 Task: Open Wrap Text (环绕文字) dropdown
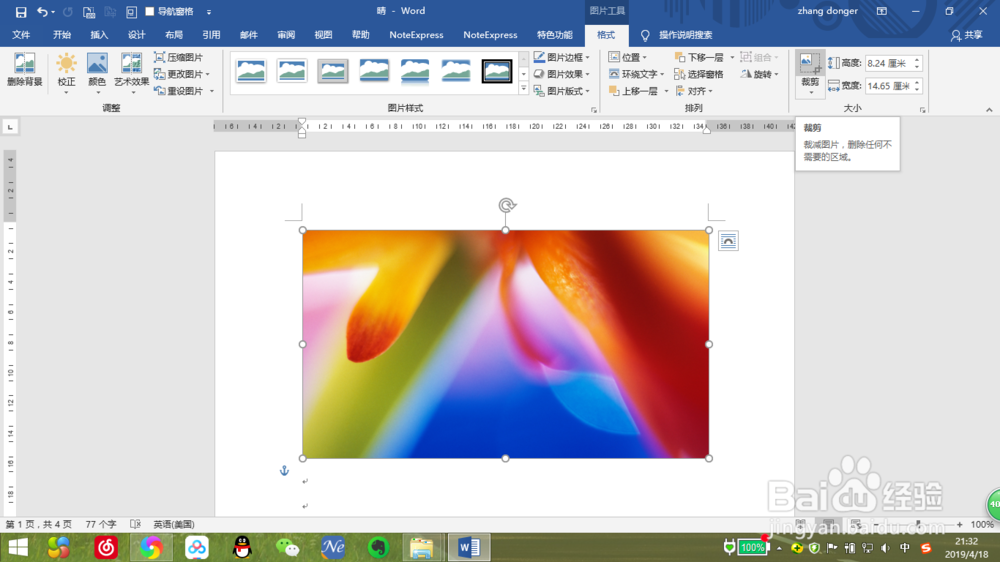636,74
